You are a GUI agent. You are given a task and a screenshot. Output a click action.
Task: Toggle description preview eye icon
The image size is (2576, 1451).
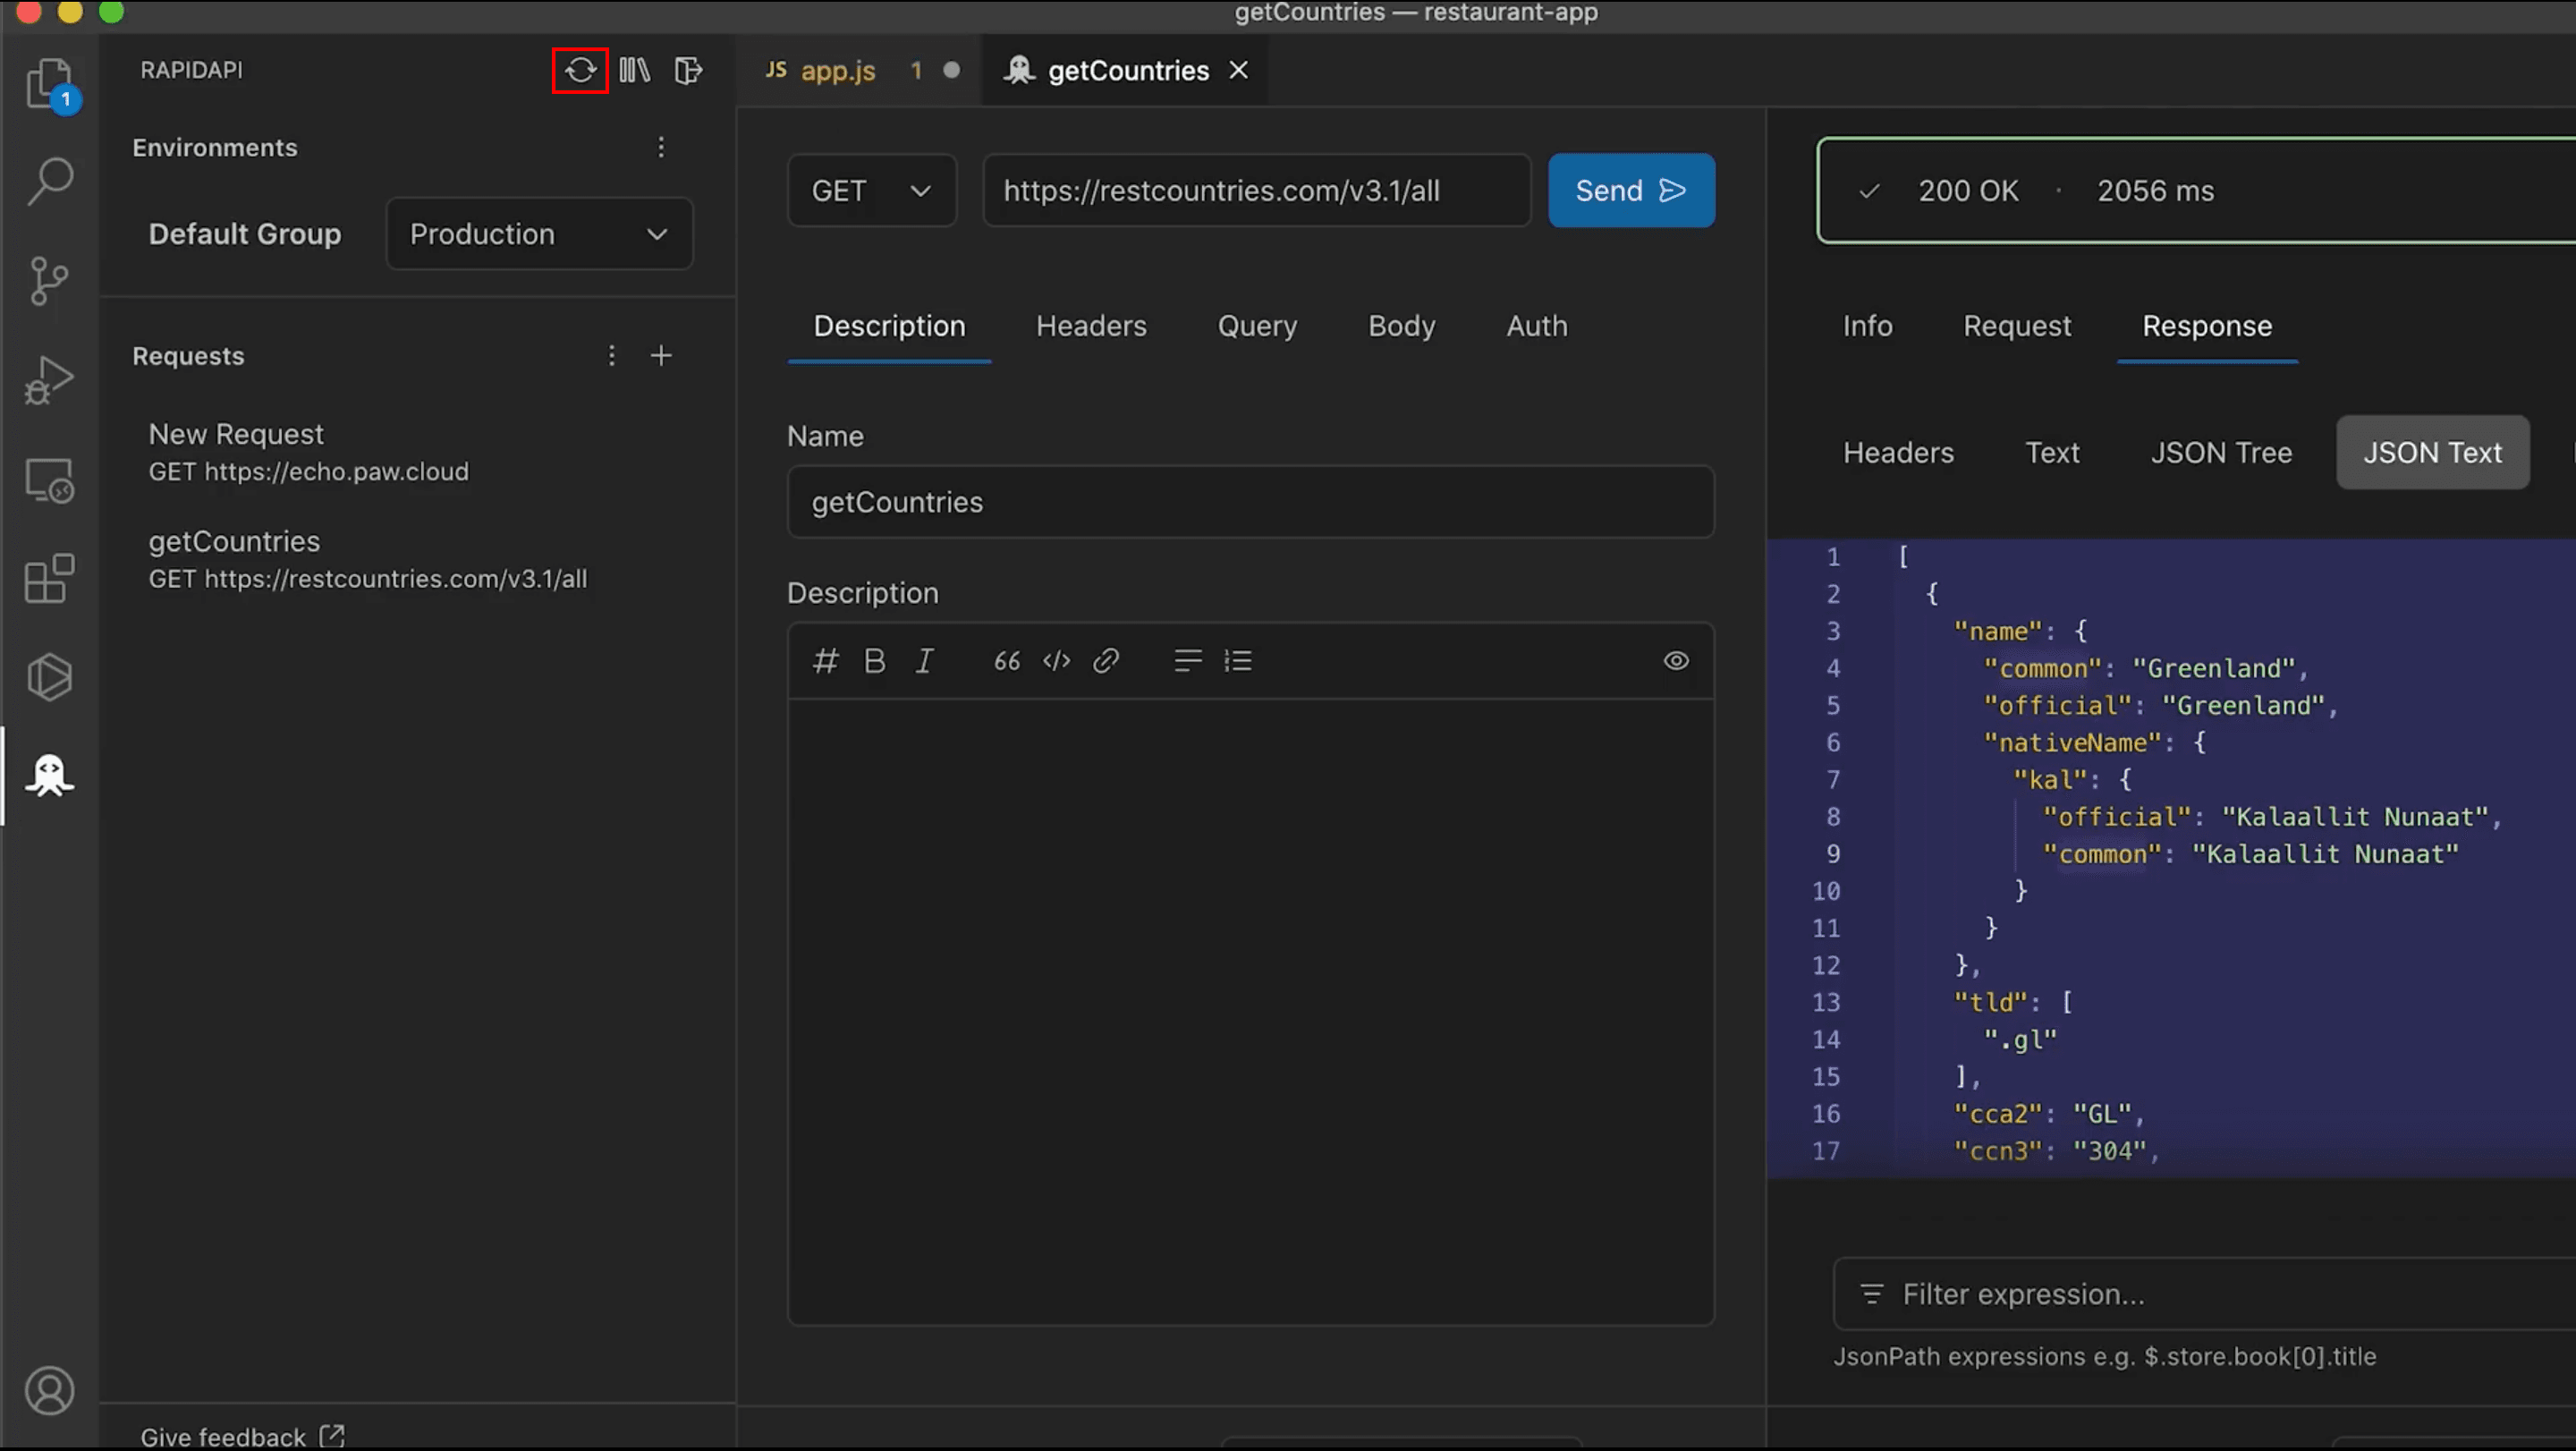coord(1676,661)
